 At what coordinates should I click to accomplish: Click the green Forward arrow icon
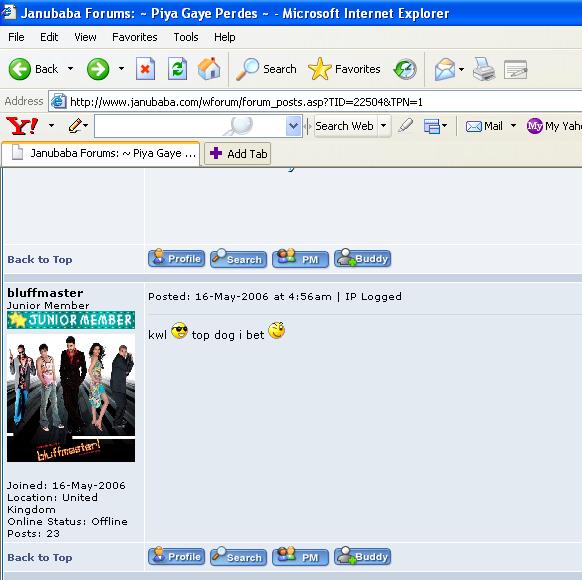(98, 69)
